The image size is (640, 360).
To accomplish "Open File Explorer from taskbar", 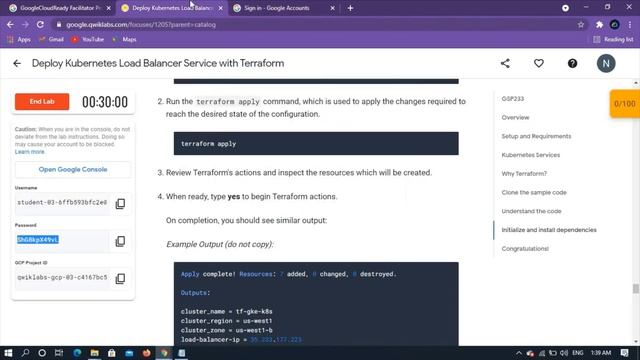I will (94, 353).
